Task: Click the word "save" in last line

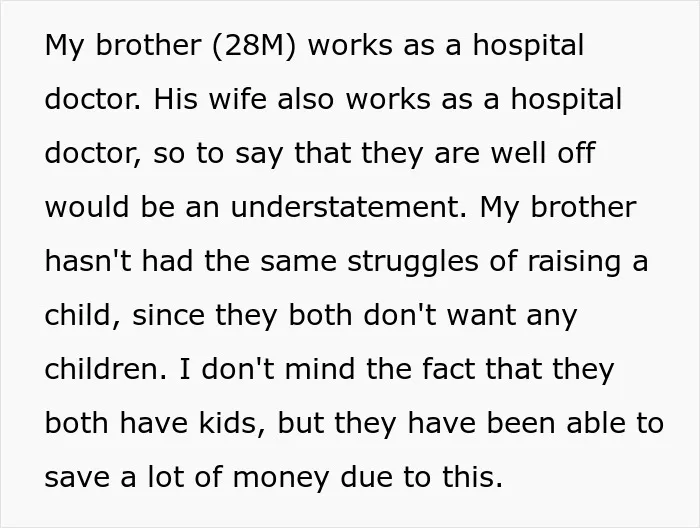Action: click(77, 477)
